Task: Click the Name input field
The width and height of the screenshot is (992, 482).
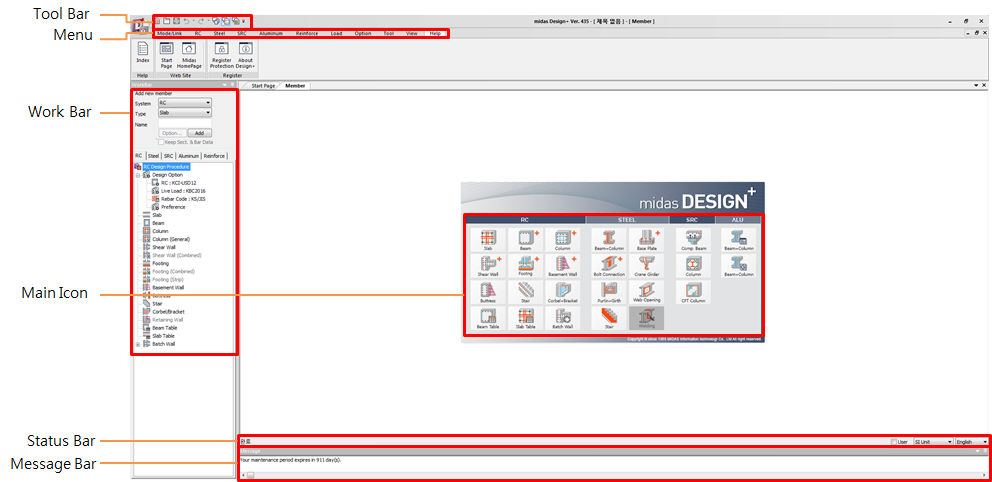Action: pos(185,124)
